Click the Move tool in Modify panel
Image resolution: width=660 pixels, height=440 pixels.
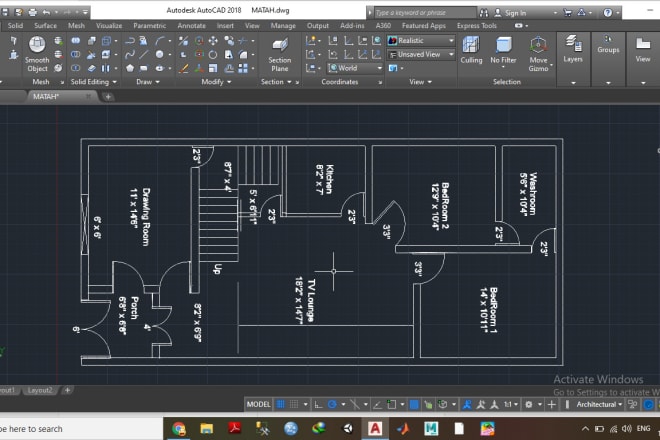pyautogui.click(x=213, y=40)
